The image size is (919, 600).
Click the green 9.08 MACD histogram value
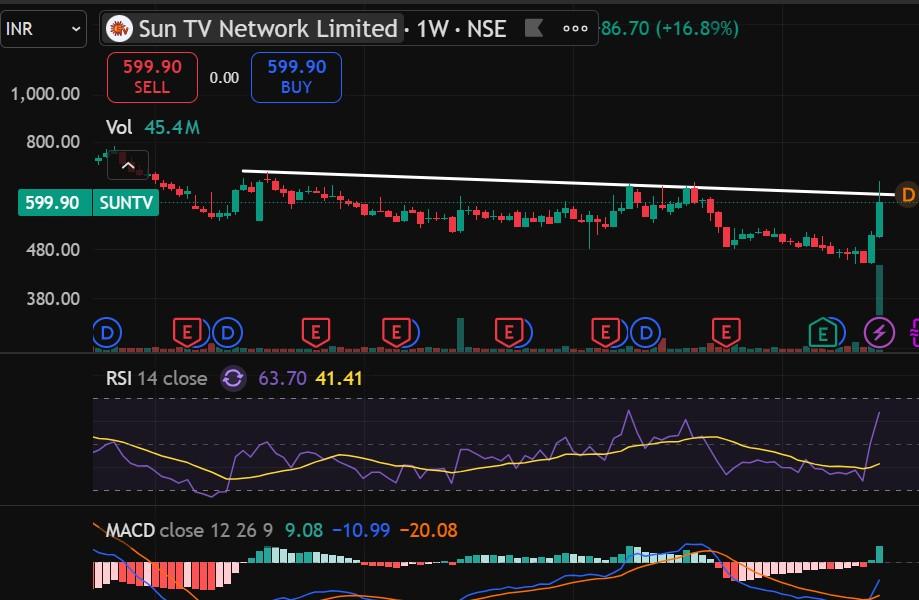(304, 531)
